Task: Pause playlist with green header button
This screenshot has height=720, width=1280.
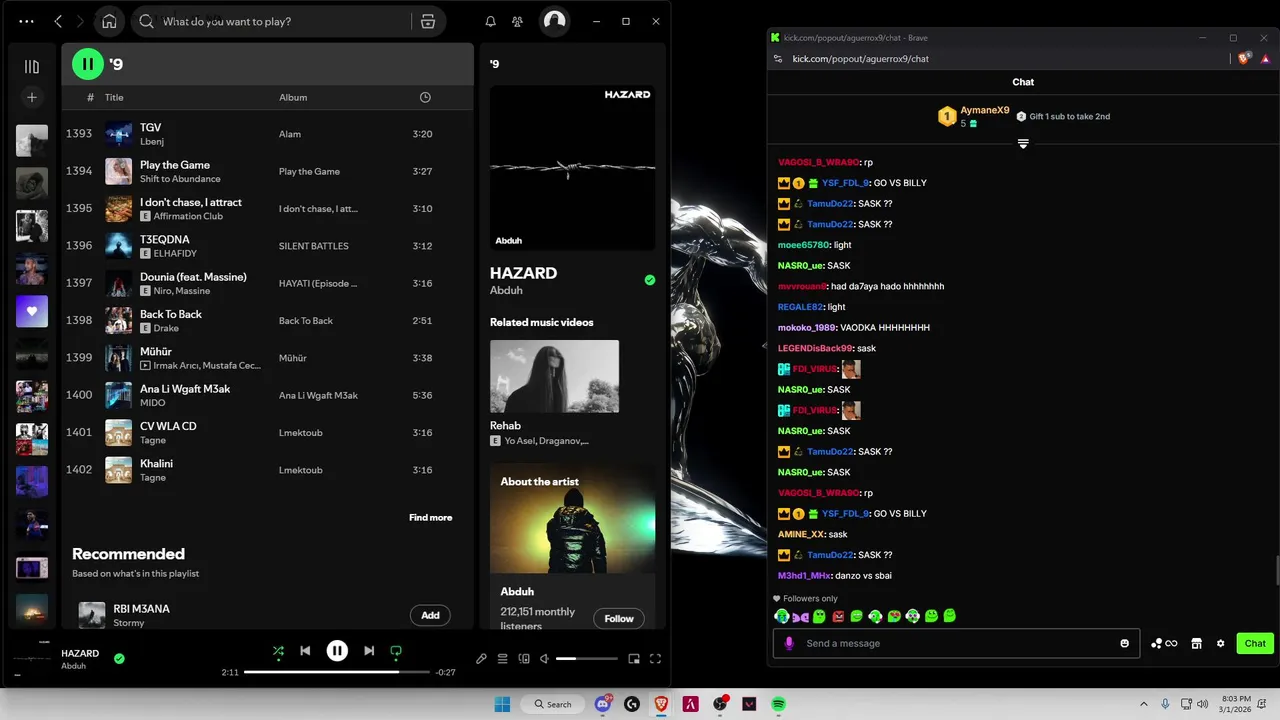Action: click(x=88, y=64)
